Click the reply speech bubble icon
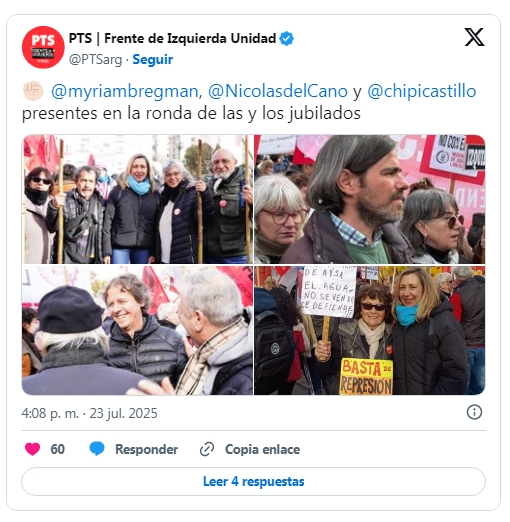This screenshot has width=510, height=522. coord(97,449)
